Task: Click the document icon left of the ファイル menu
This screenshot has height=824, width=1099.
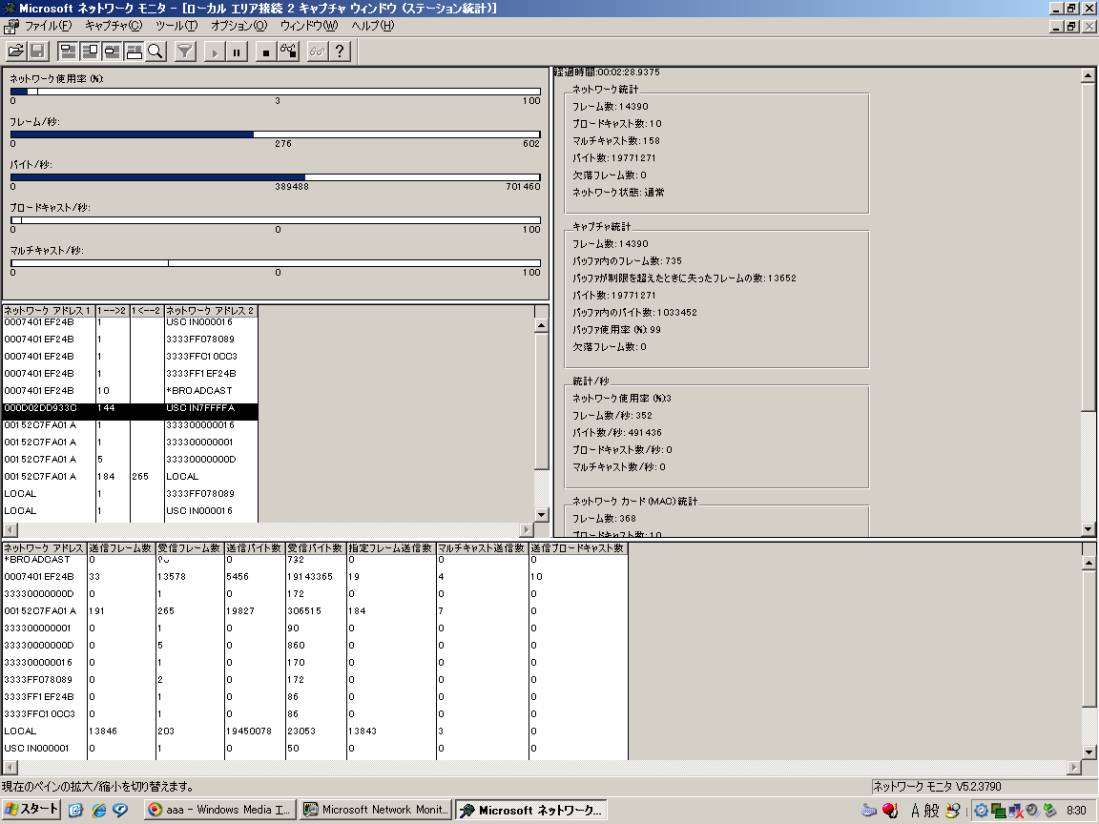Action: (x=10, y=26)
